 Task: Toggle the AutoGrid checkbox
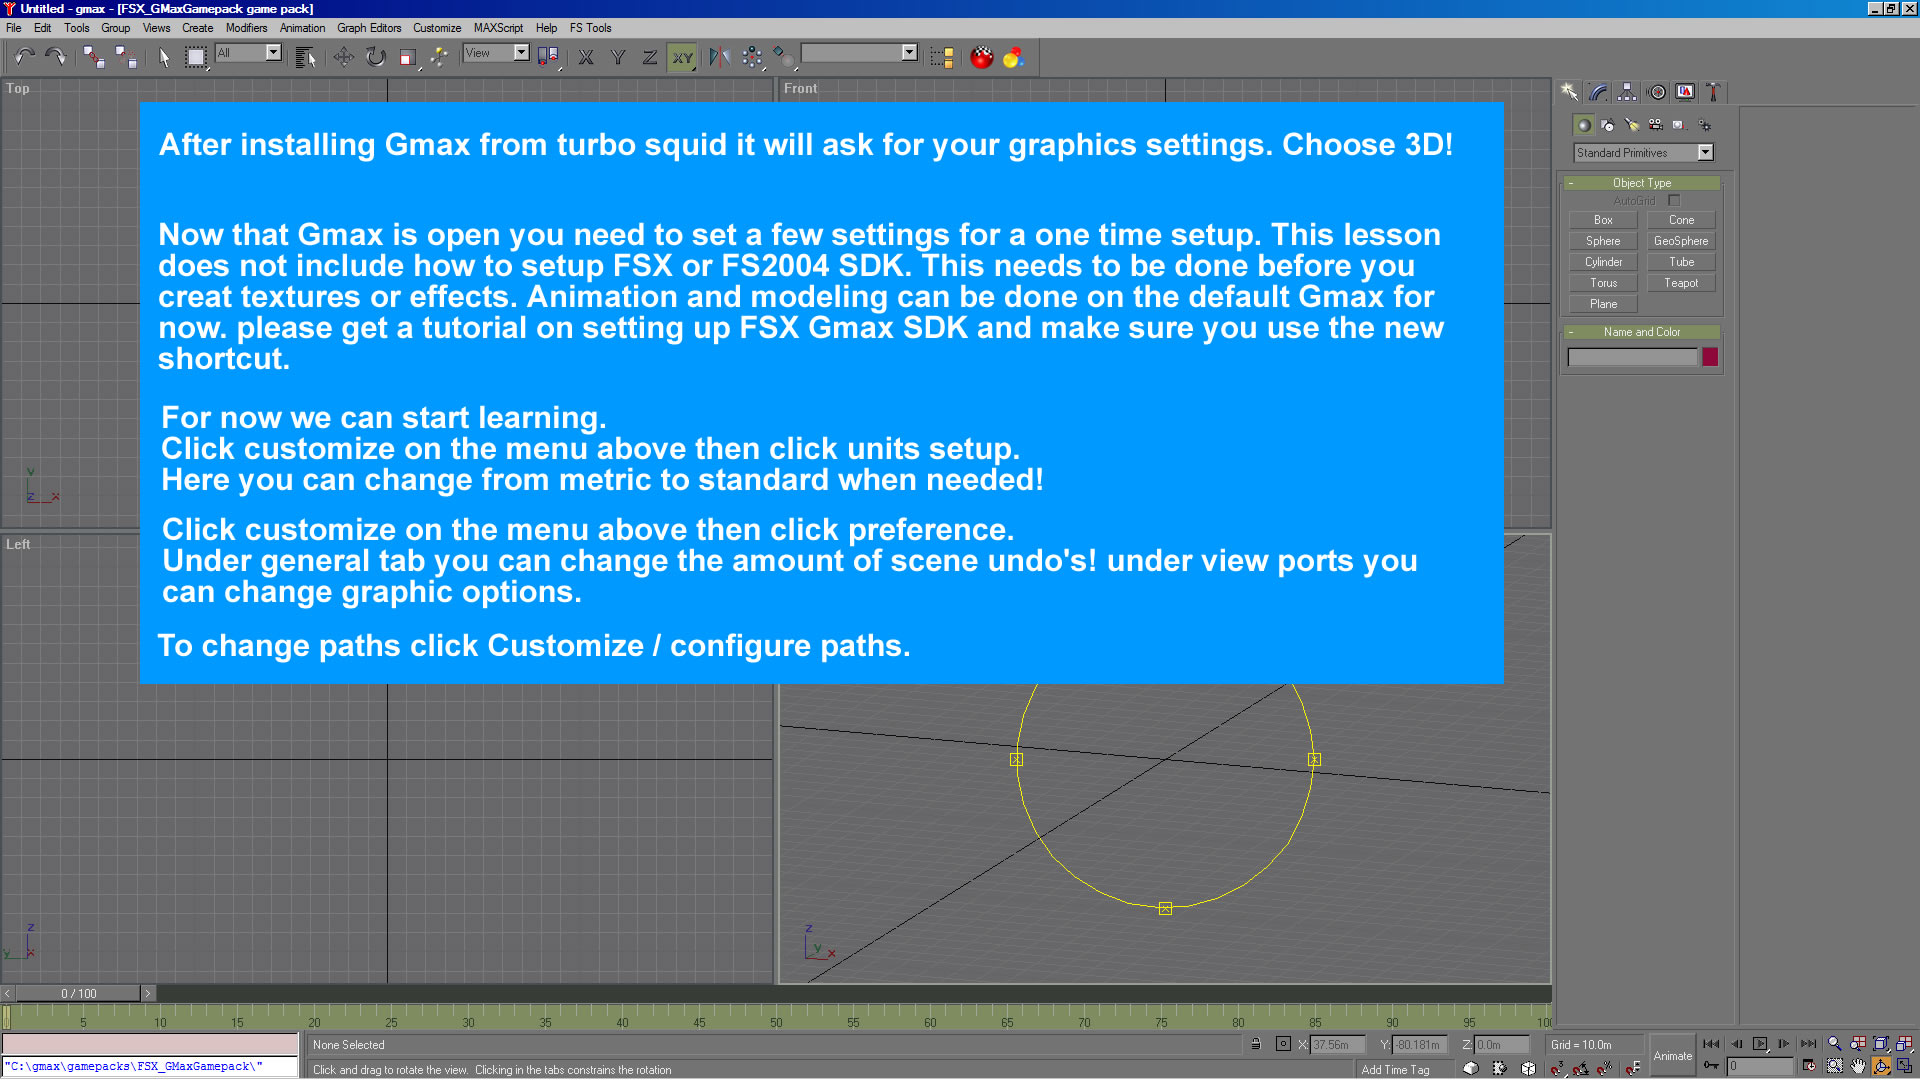pos(1674,201)
